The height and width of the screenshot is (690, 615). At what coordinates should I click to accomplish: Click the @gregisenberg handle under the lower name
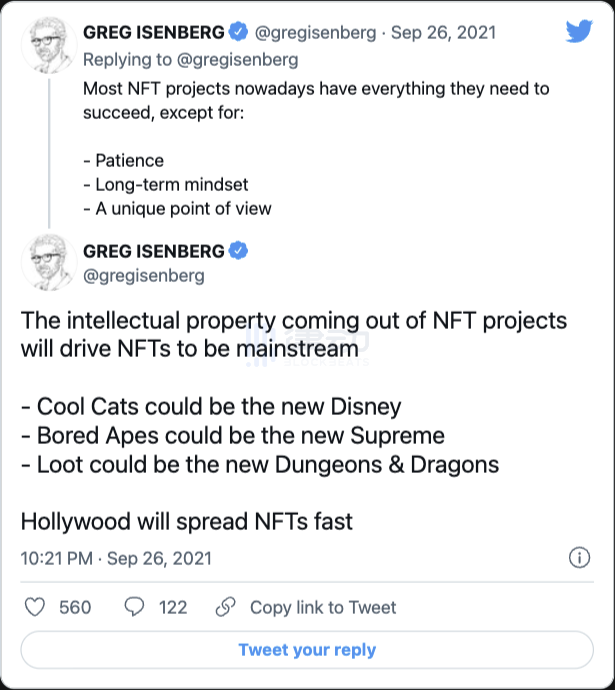tap(144, 275)
